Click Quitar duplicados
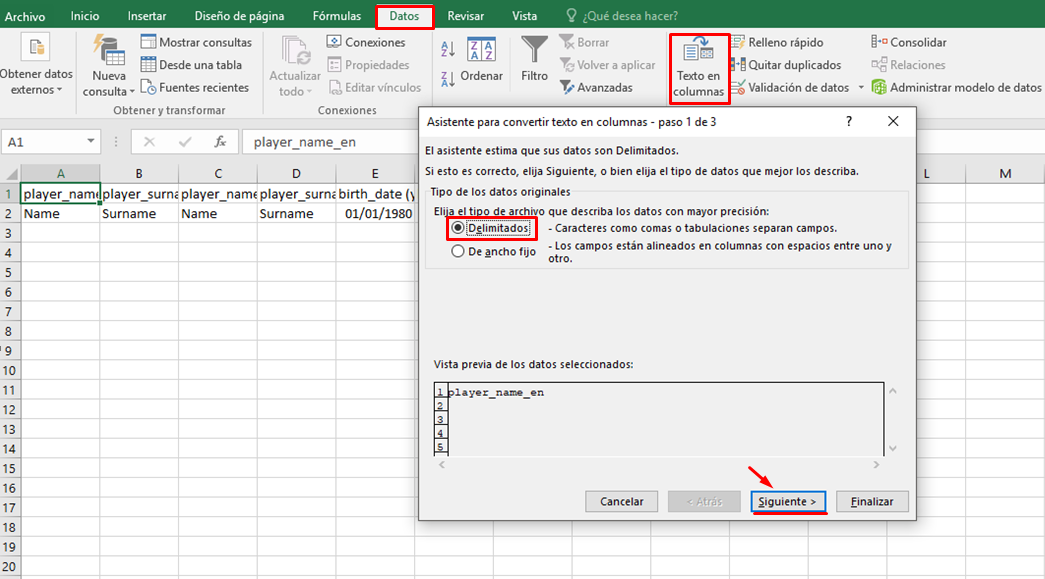Viewport: 1045px width, 579px height. tap(786, 65)
